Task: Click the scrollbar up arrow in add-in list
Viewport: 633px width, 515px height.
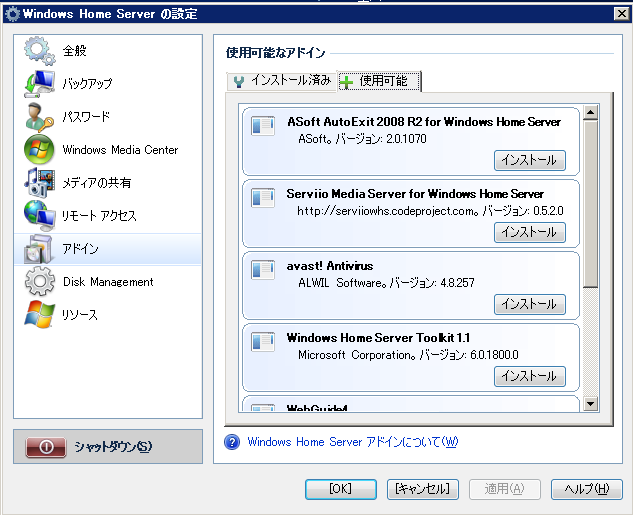Action: pos(590,107)
